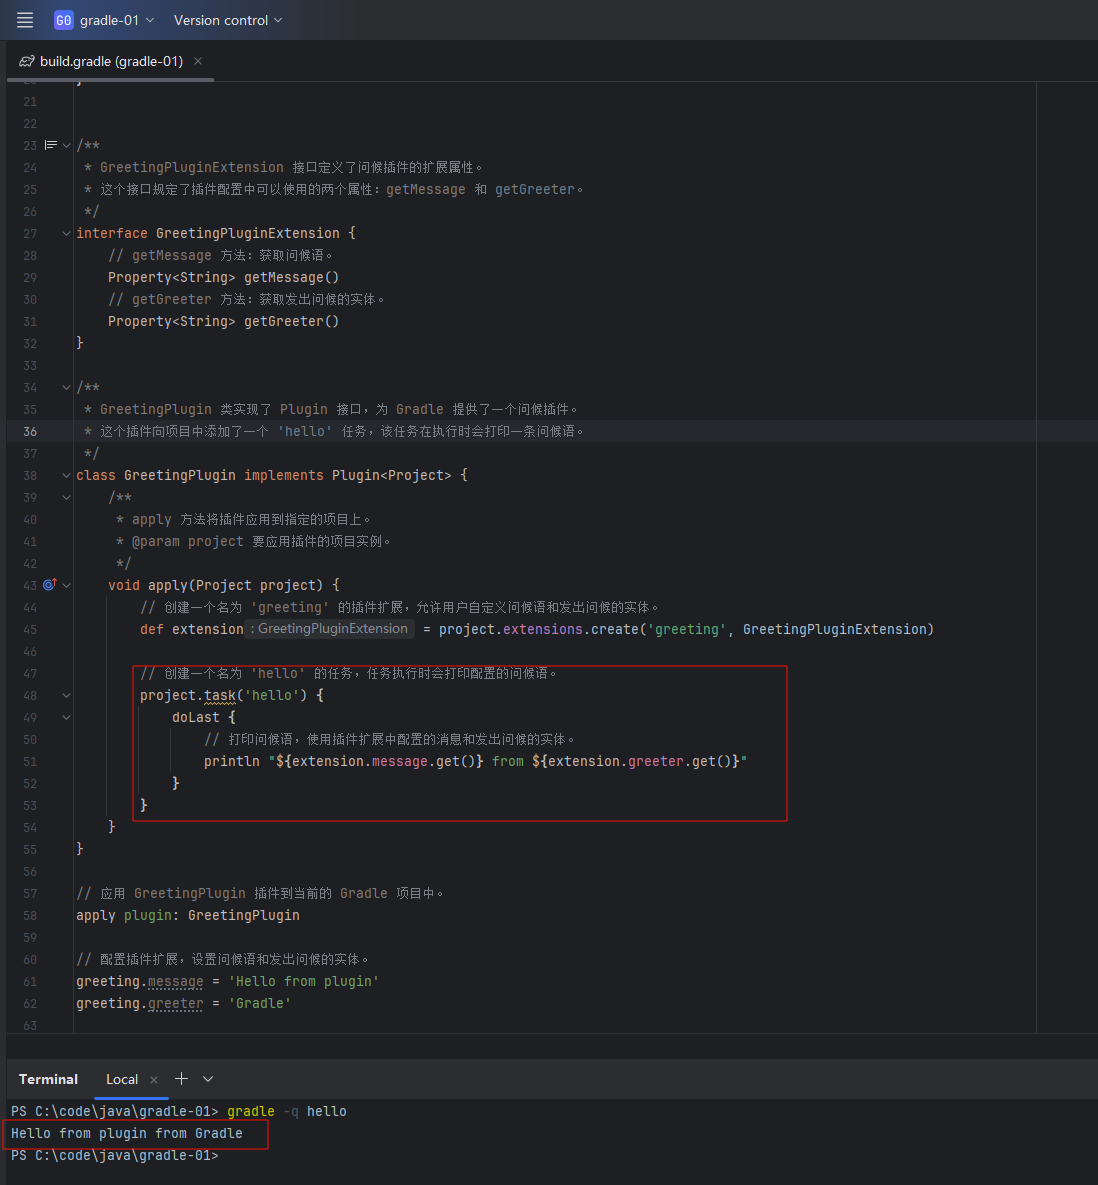The image size is (1098, 1185).
Task: Collapse the interface block at line 27
Action: point(66,234)
